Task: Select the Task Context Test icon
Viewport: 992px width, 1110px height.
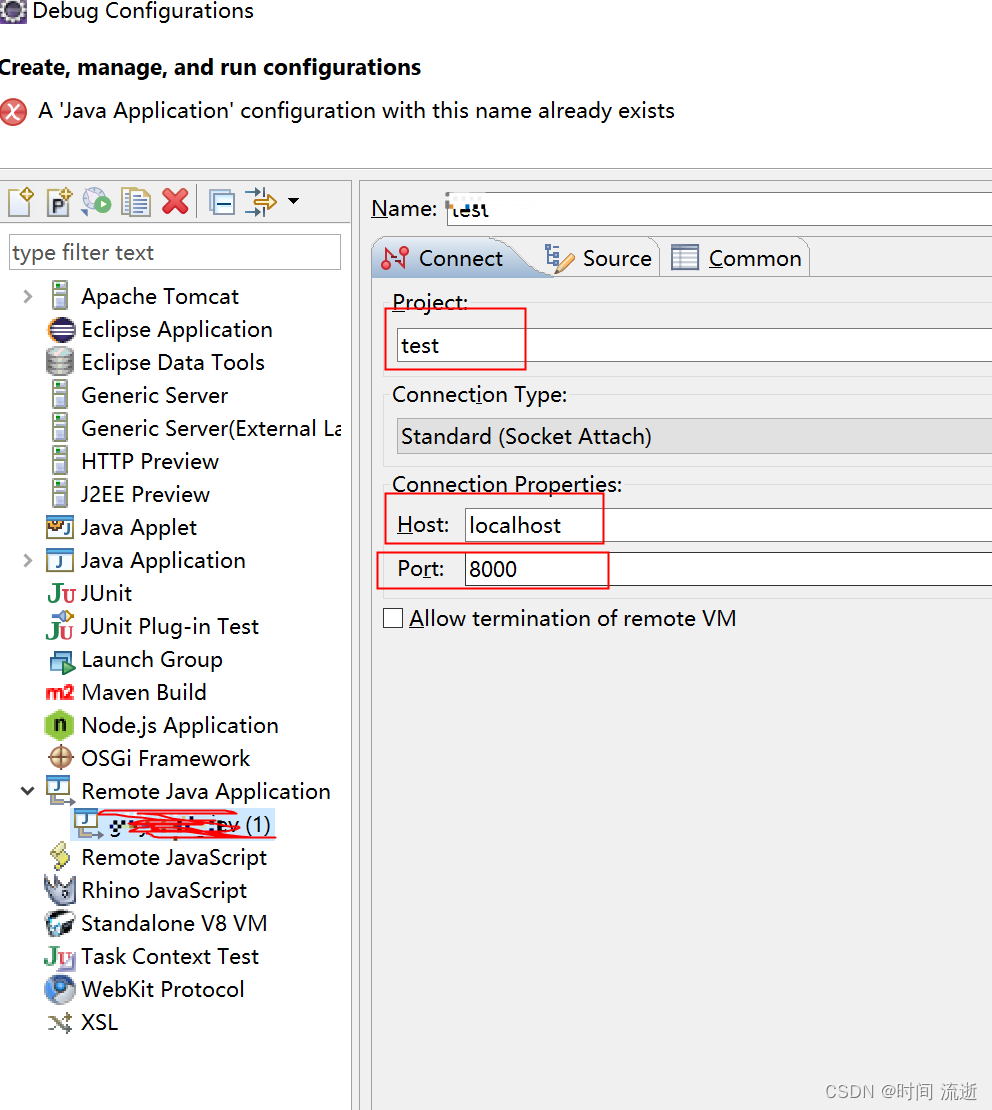Action: coord(59,957)
